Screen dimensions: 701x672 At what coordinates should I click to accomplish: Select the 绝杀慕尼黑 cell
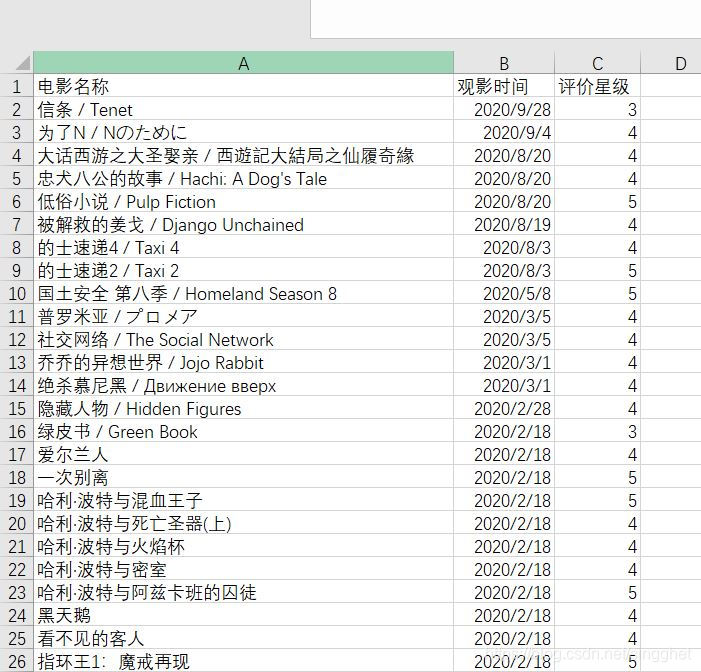coord(244,386)
